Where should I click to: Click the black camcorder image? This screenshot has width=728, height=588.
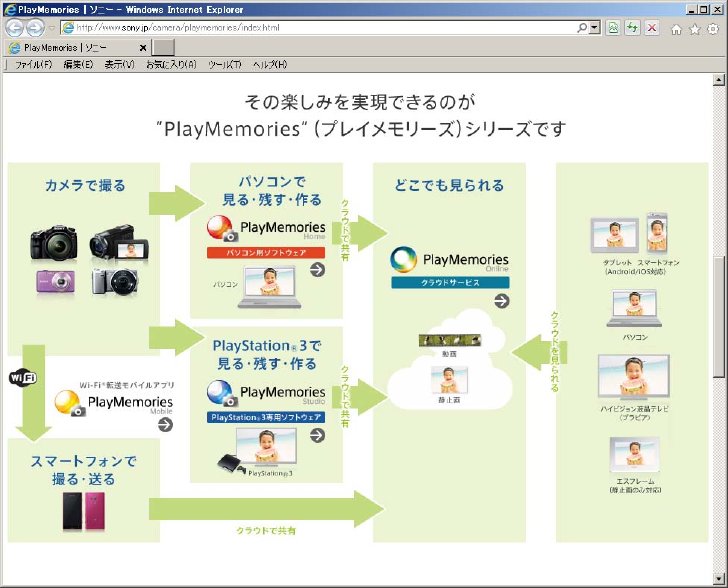119,242
